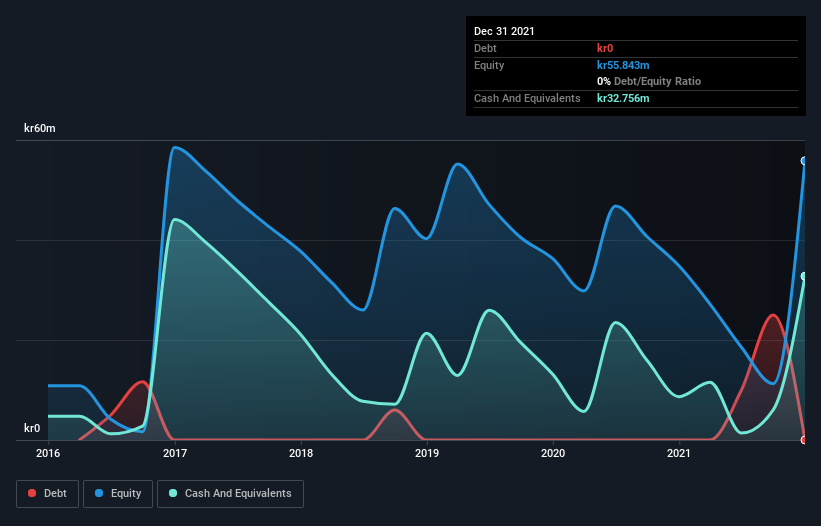821x526 pixels.
Task: Toggle Cash And Equivalents legend button
Action: (230, 494)
